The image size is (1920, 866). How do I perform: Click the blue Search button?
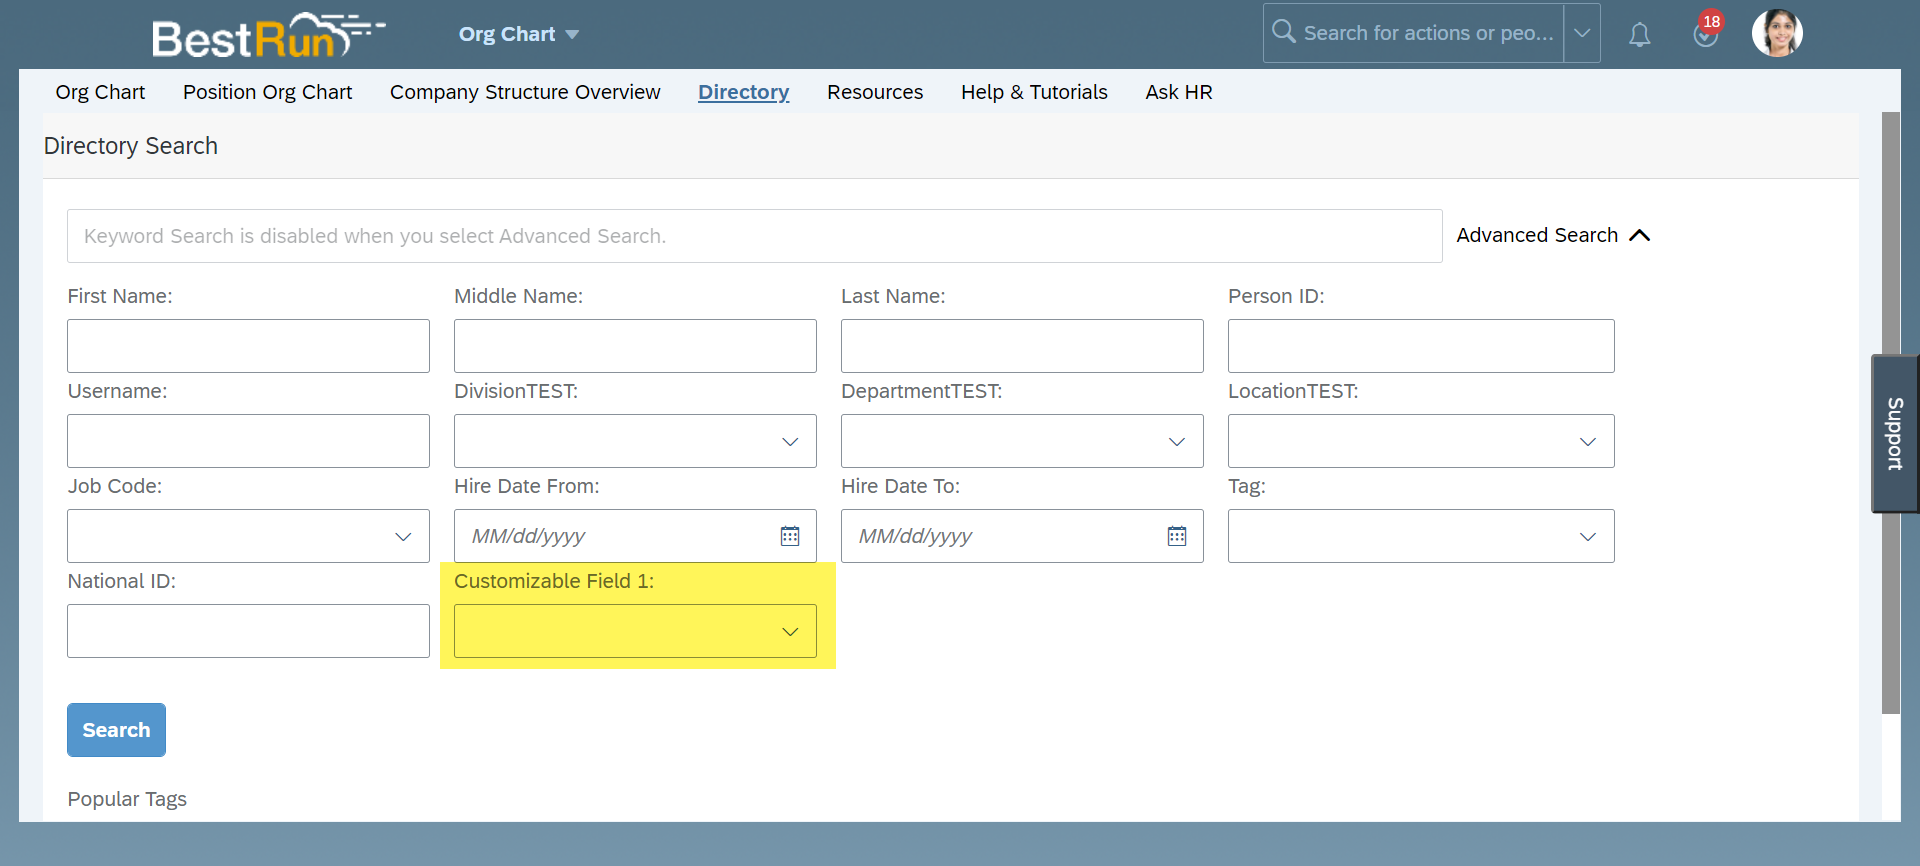coord(116,730)
